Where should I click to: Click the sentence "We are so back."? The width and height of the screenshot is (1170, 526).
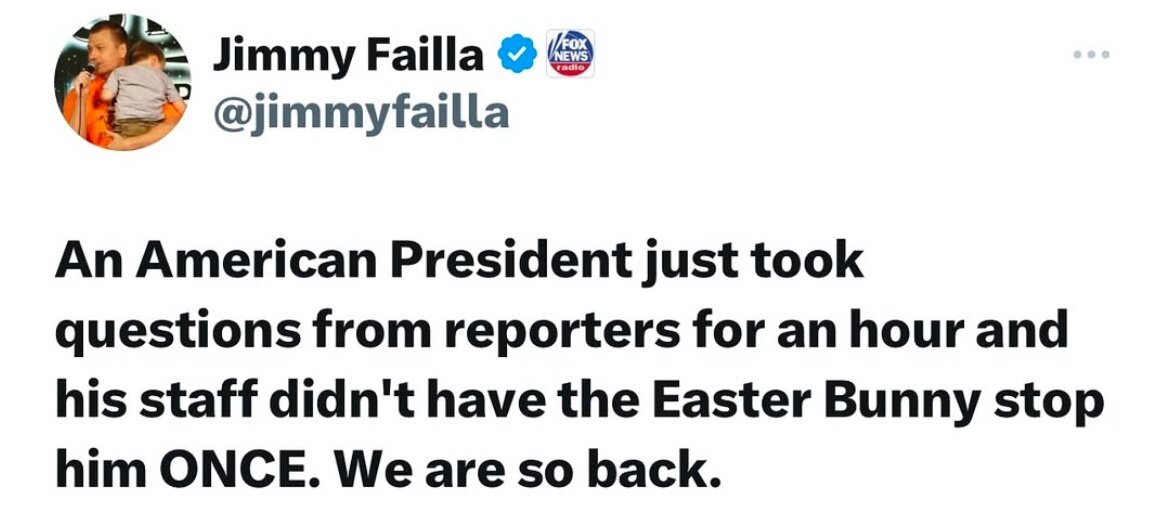(534, 468)
